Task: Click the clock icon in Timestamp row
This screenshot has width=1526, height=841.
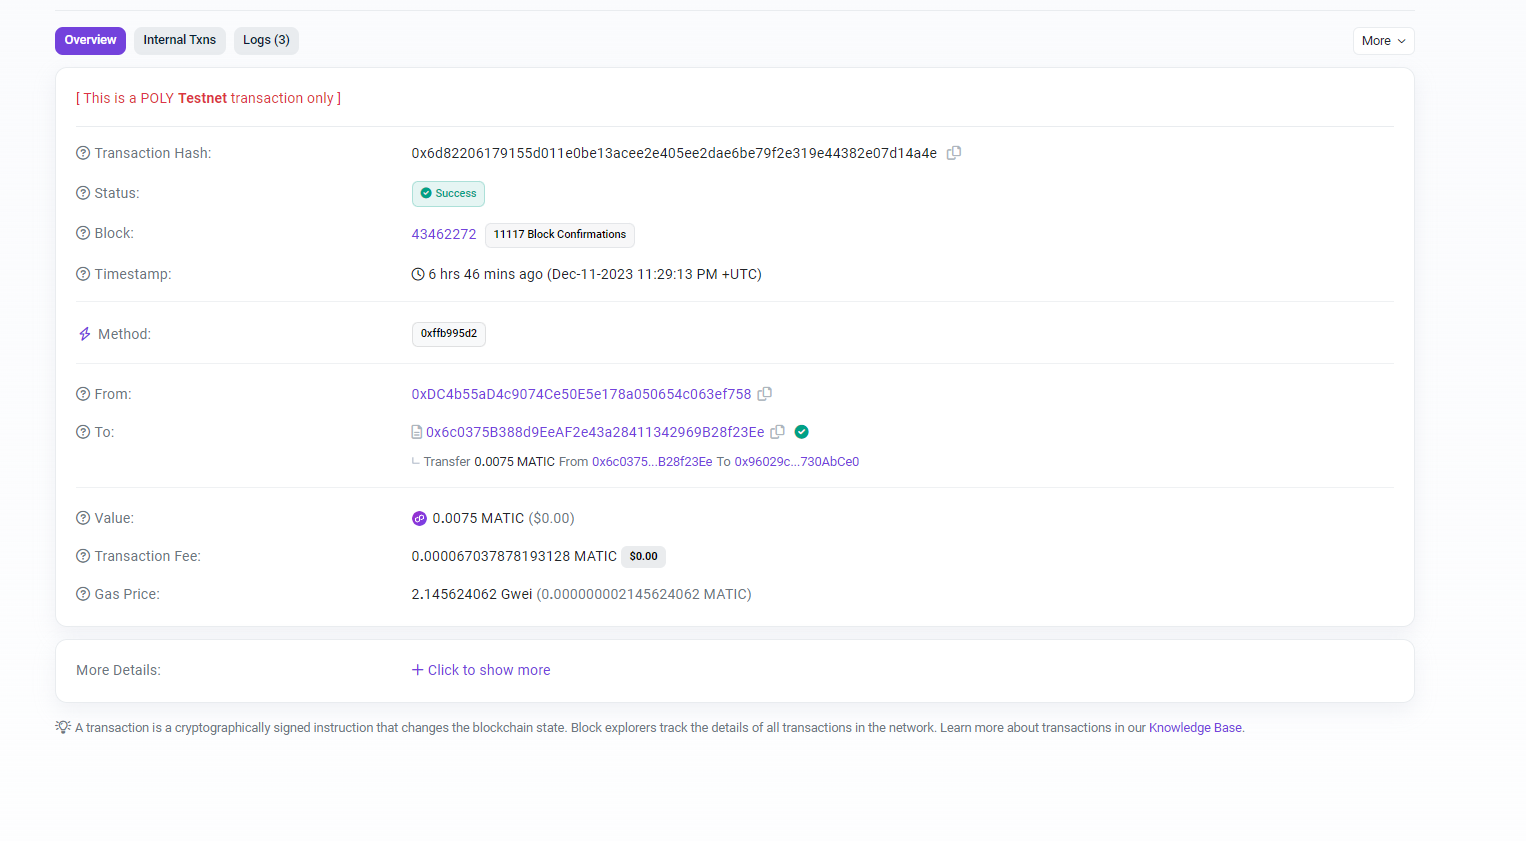Action: tap(417, 273)
